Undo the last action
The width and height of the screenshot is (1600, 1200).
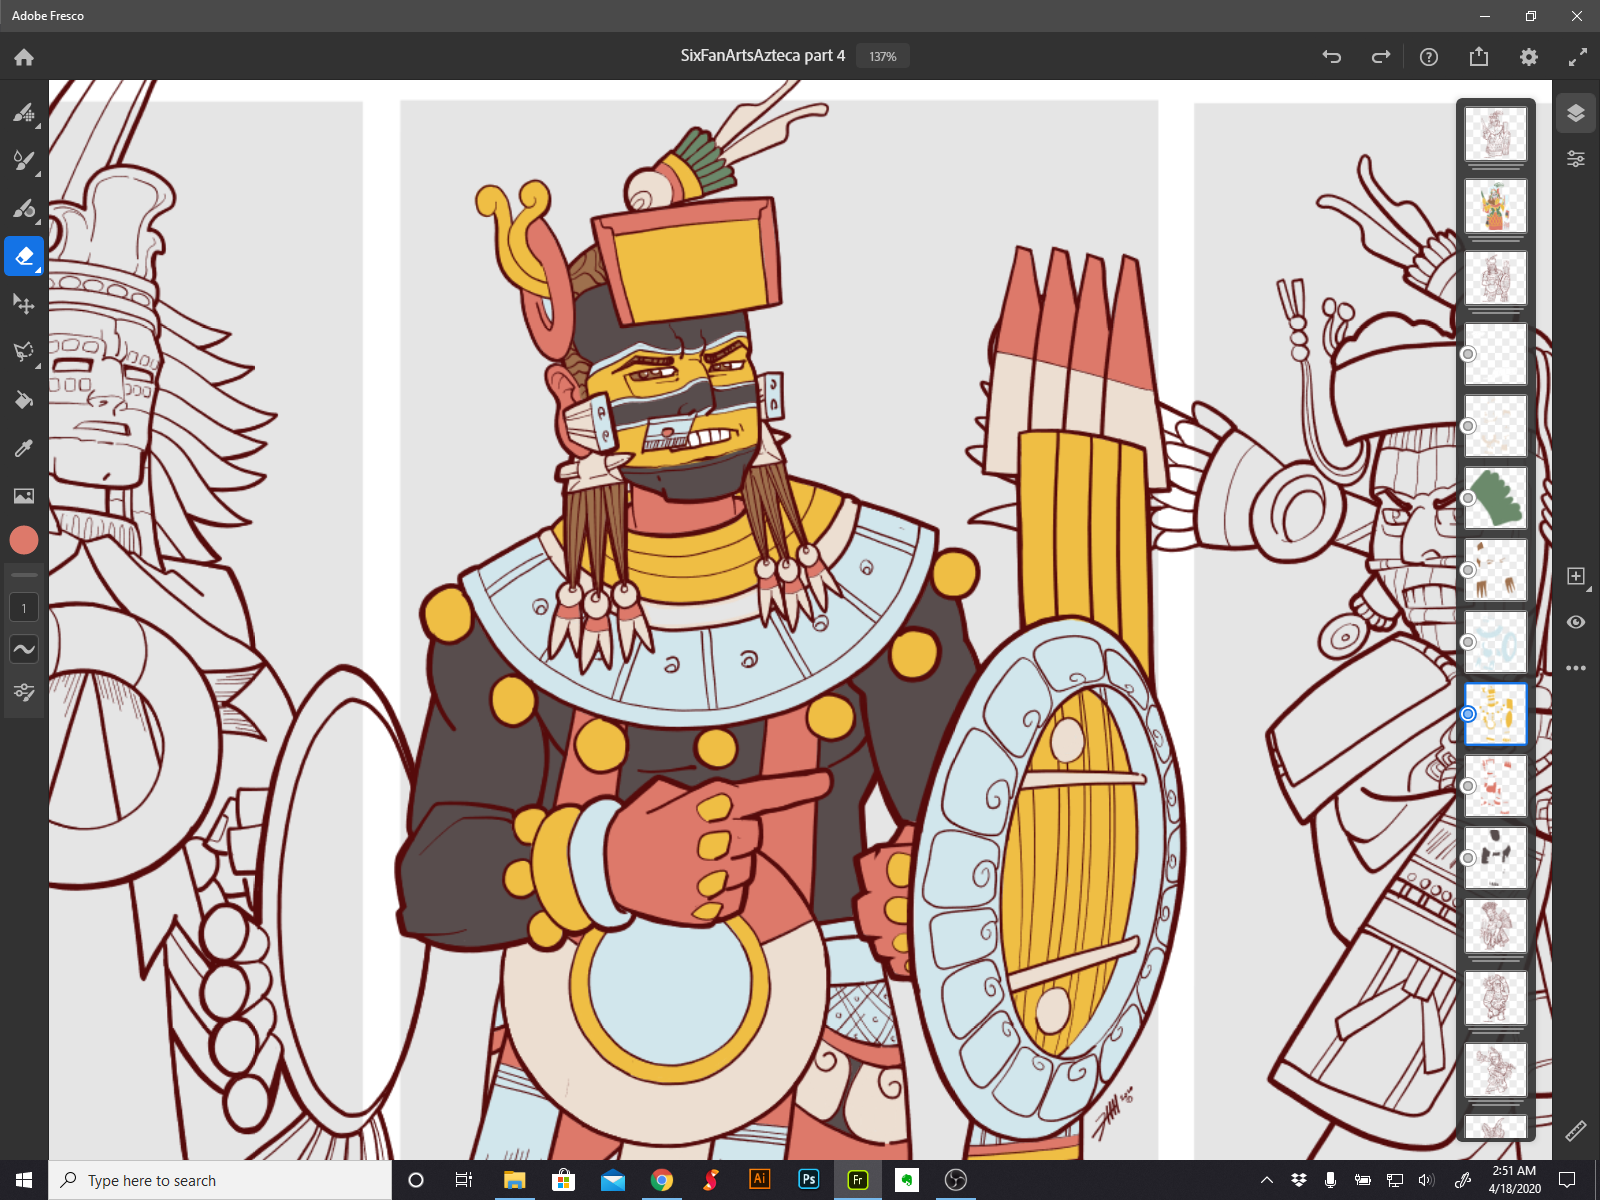tap(1331, 57)
